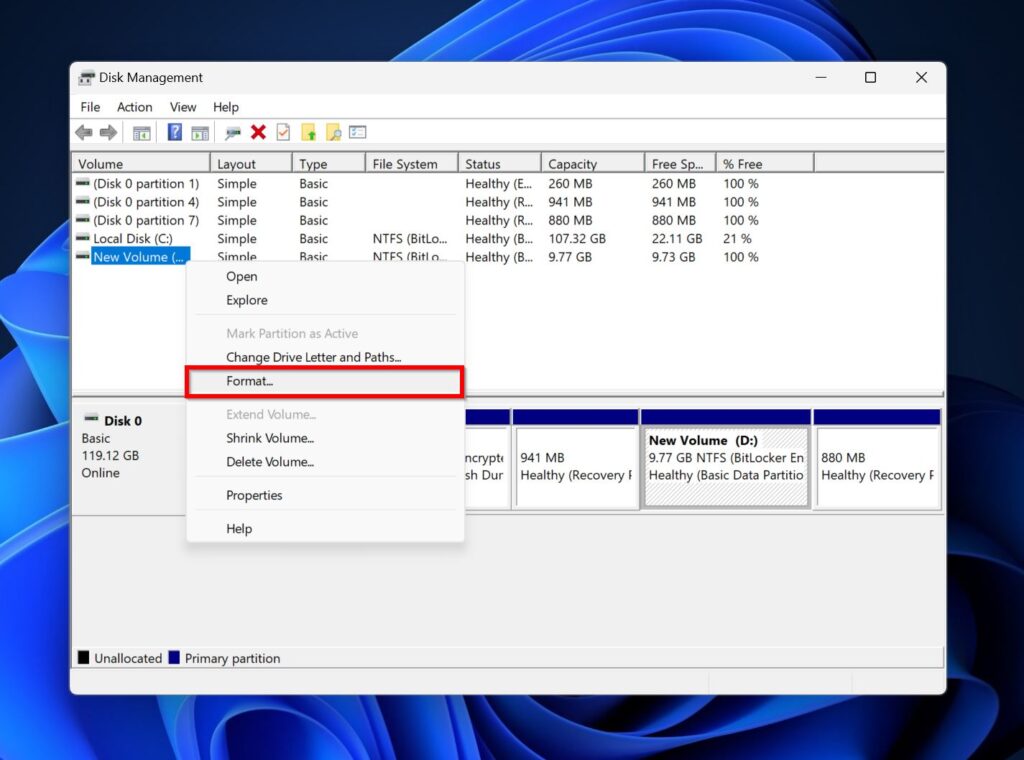
Task: Open help via the blue question mark icon
Action: pos(173,131)
